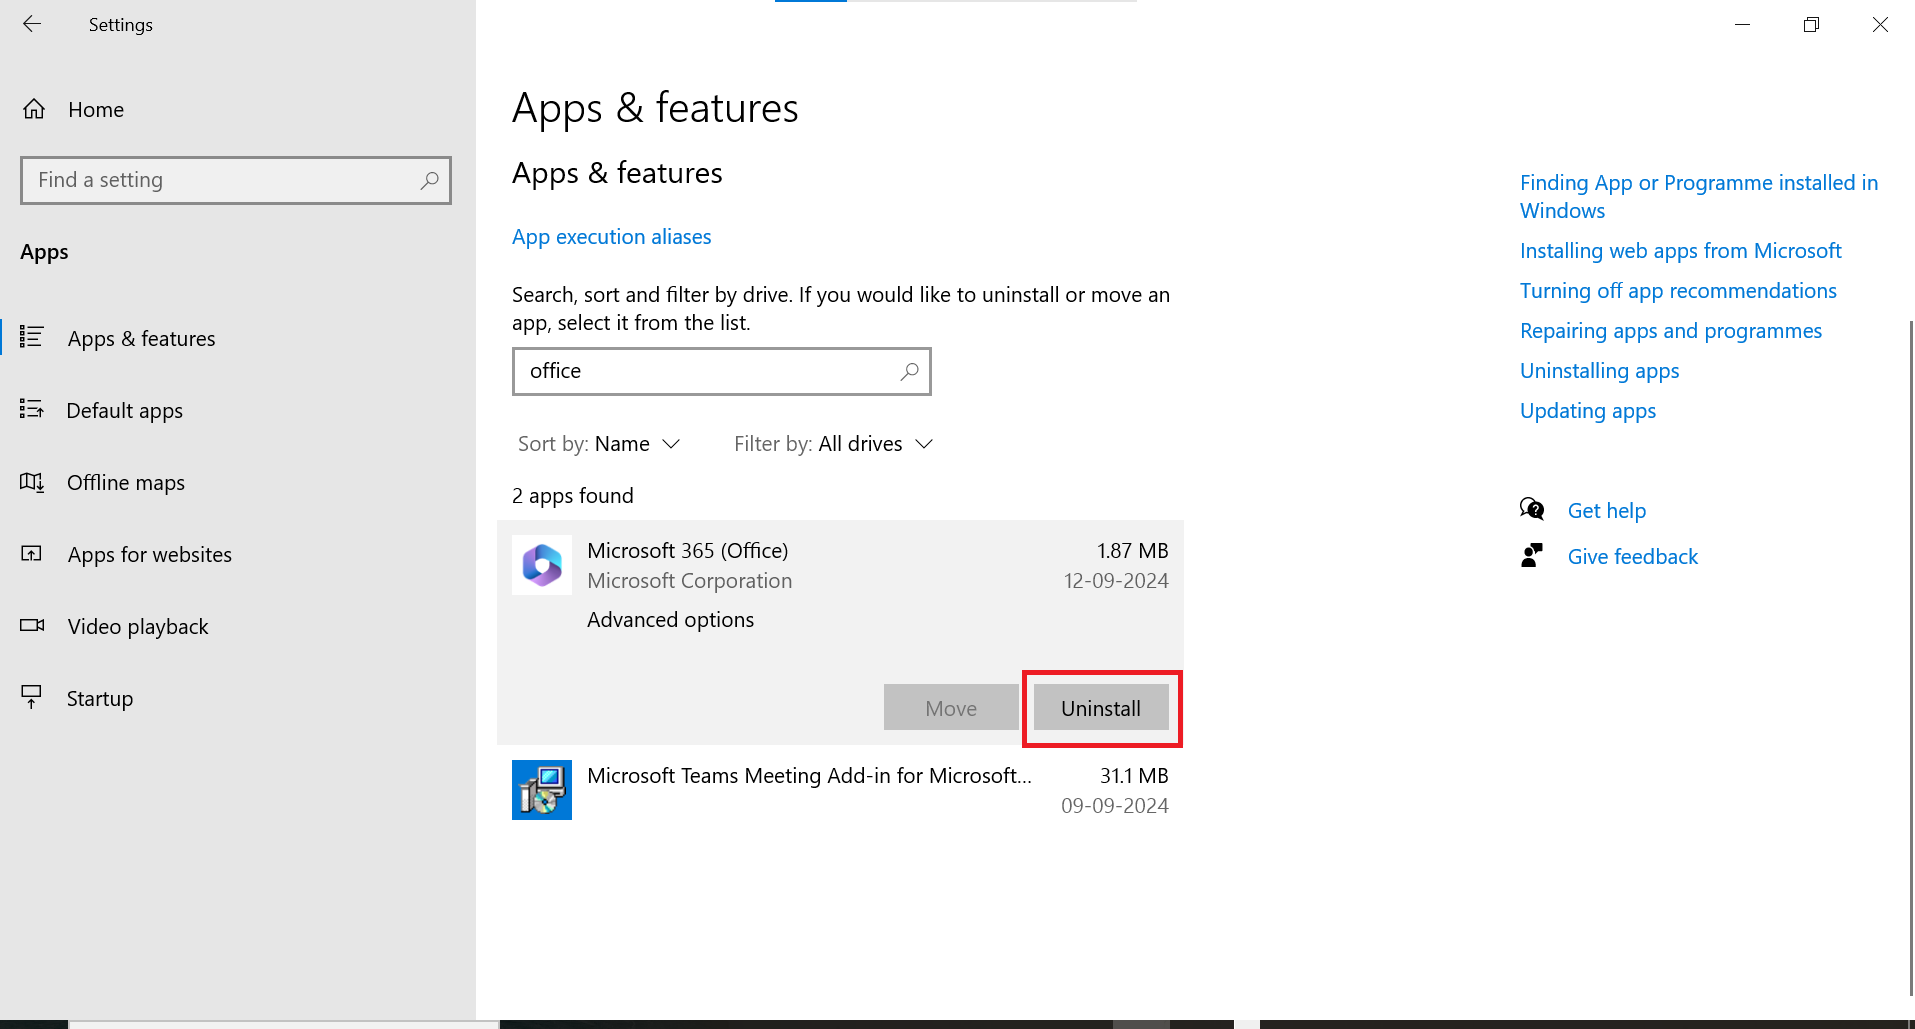Click the Get help chat icon
Screen dimensions: 1915x1029
coord(1532,509)
